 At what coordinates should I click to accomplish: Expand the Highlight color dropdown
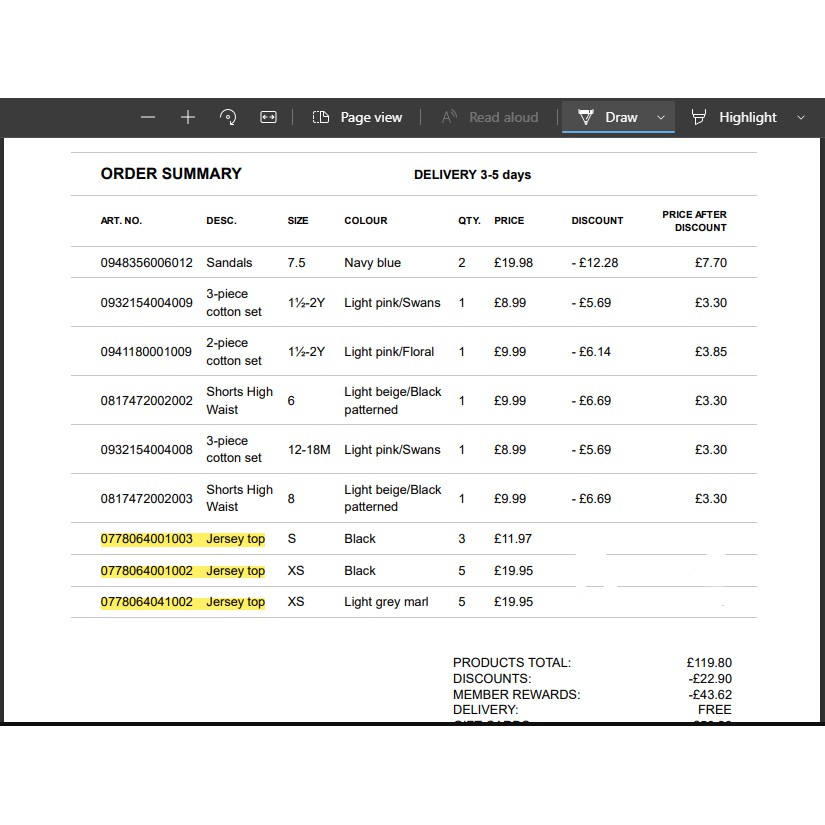tap(801, 117)
